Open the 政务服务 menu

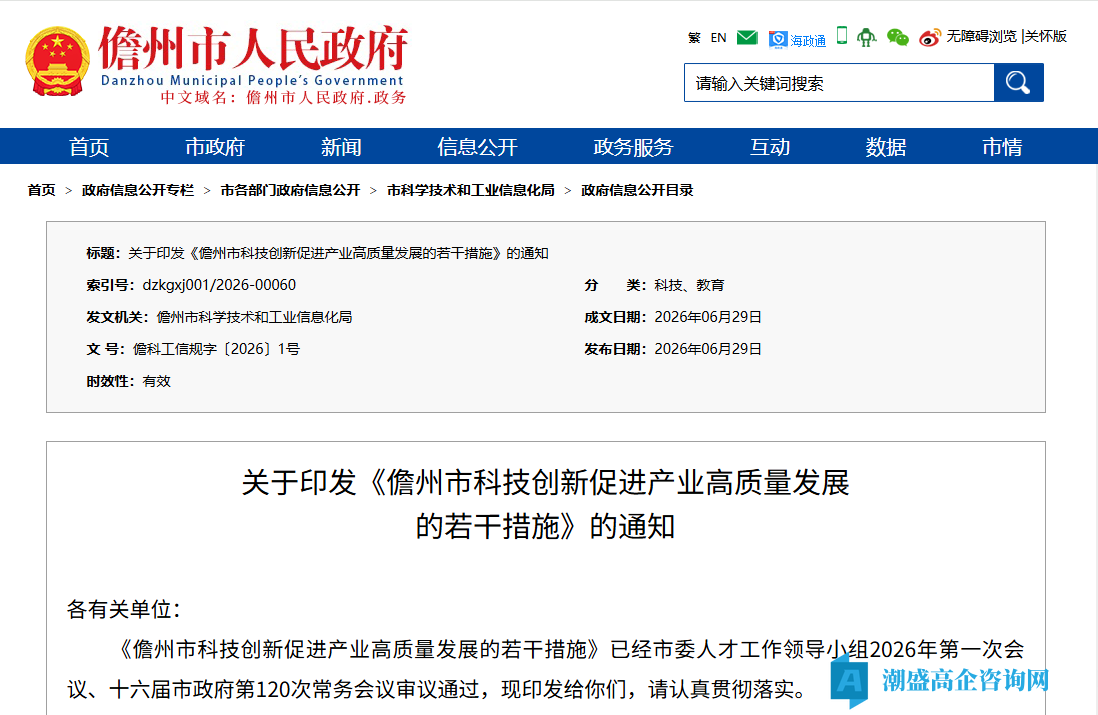pos(633,147)
